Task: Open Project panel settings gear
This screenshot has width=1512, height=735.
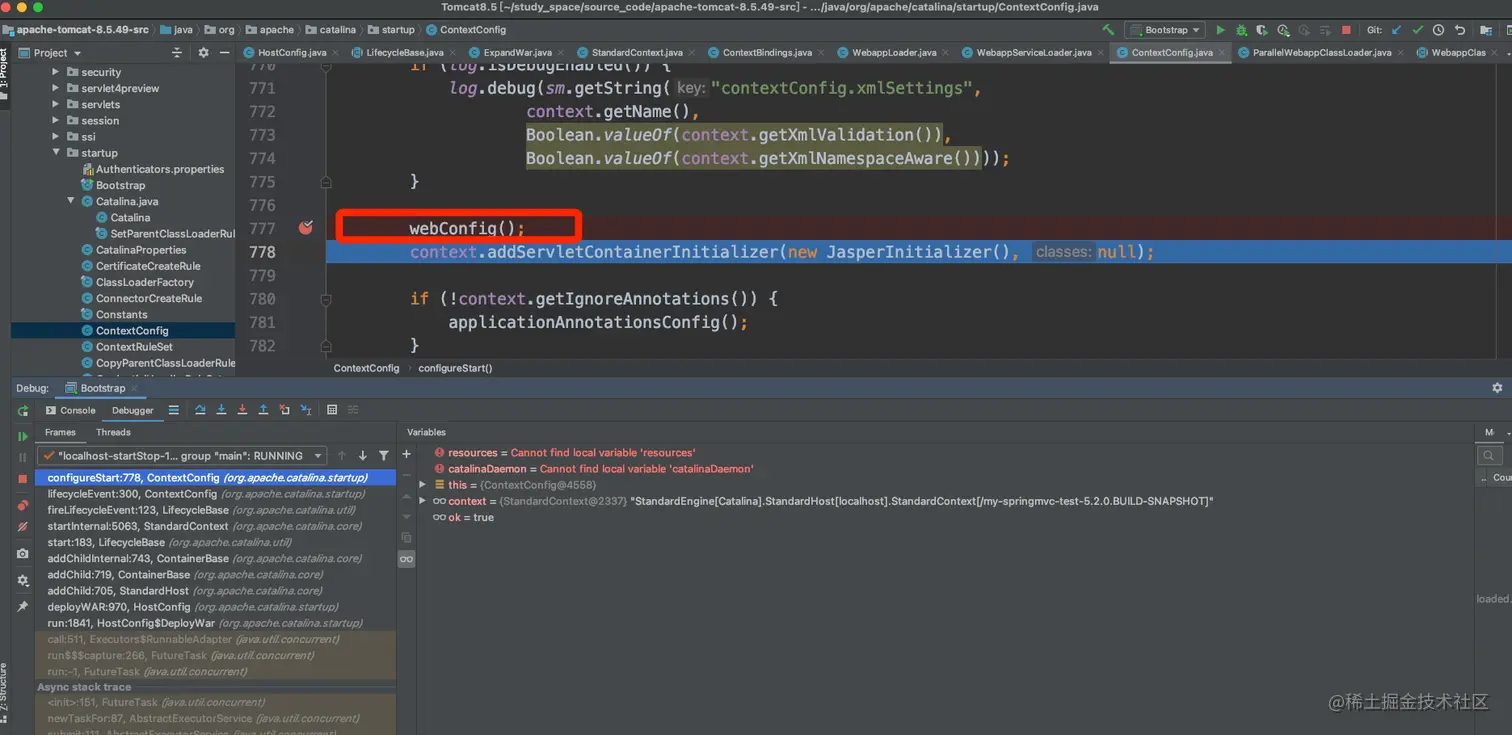Action: tap(204, 53)
